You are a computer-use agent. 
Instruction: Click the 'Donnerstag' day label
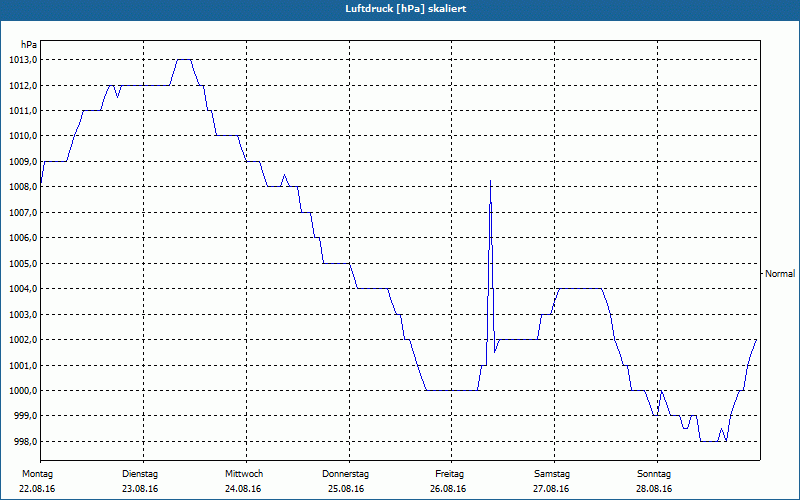coord(345,474)
